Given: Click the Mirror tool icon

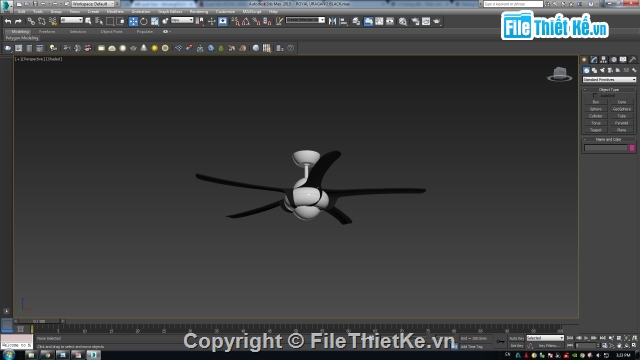Looking at the screenshot, I should pyautogui.click(x=333, y=21).
